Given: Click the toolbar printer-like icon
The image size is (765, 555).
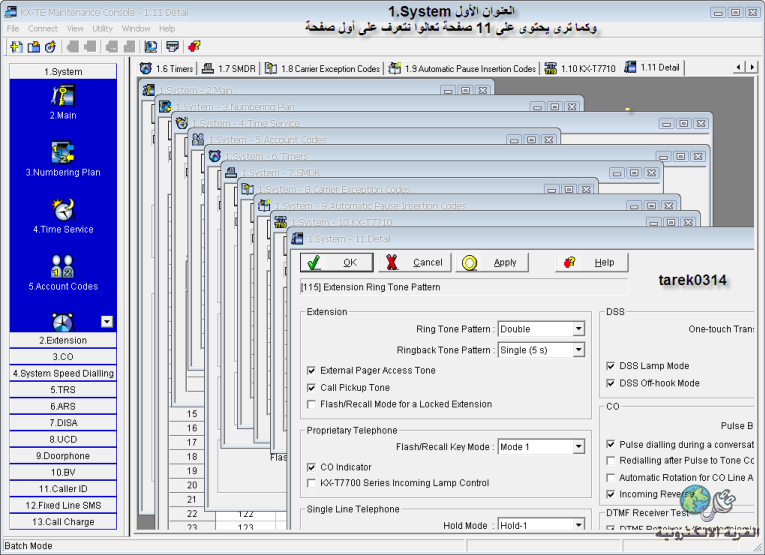Looking at the screenshot, I should (172, 47).
